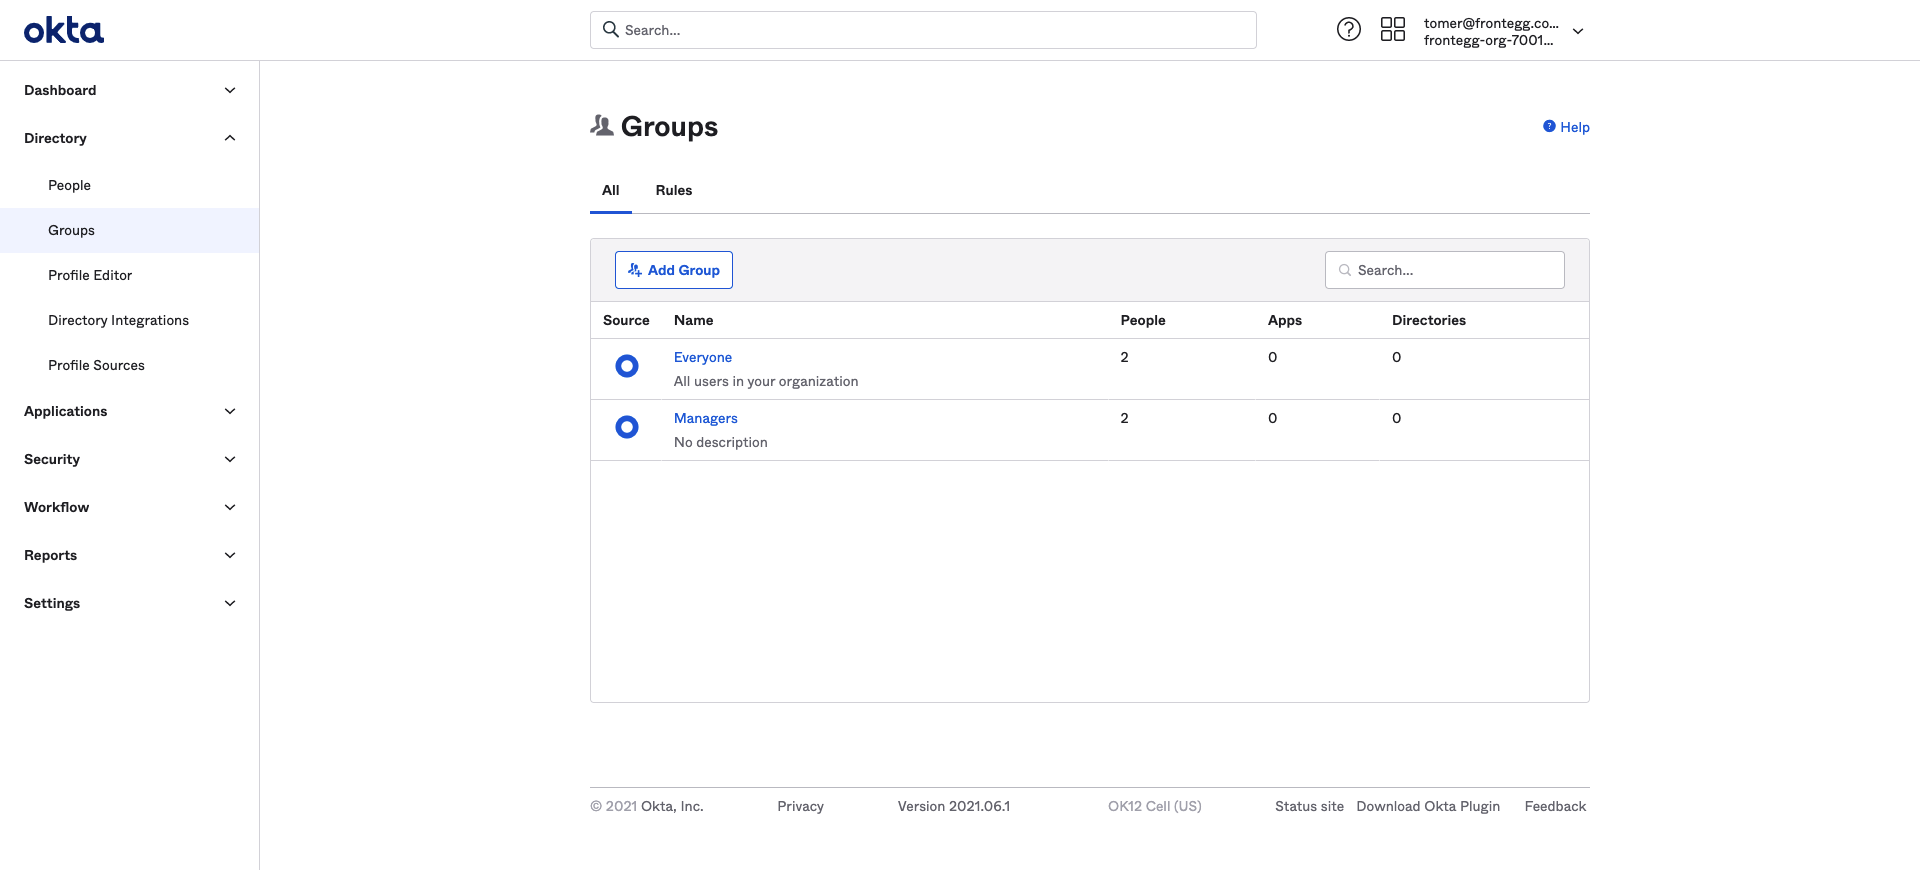Click the Groups heading people icon
This screenshot has height=870, width=1920.
pos(602,126)
